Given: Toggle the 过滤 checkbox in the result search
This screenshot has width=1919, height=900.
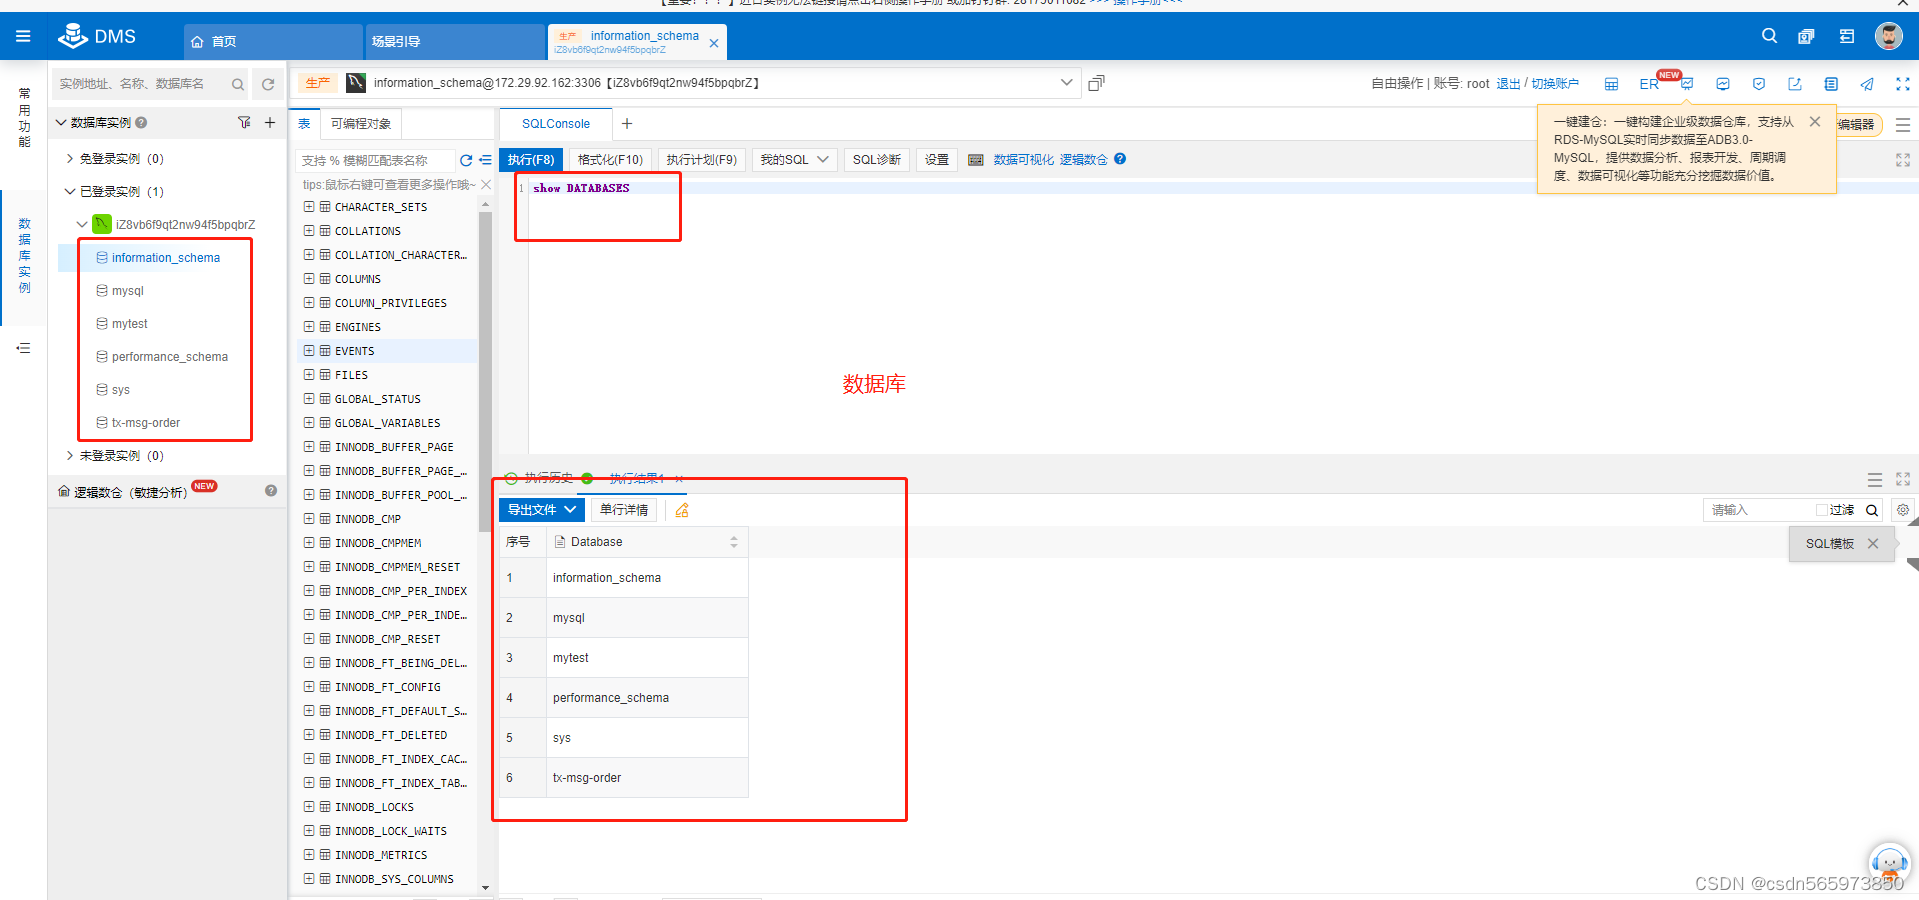Looking at the screenshot, I should pyautogui.click(x=1822, y=510).
